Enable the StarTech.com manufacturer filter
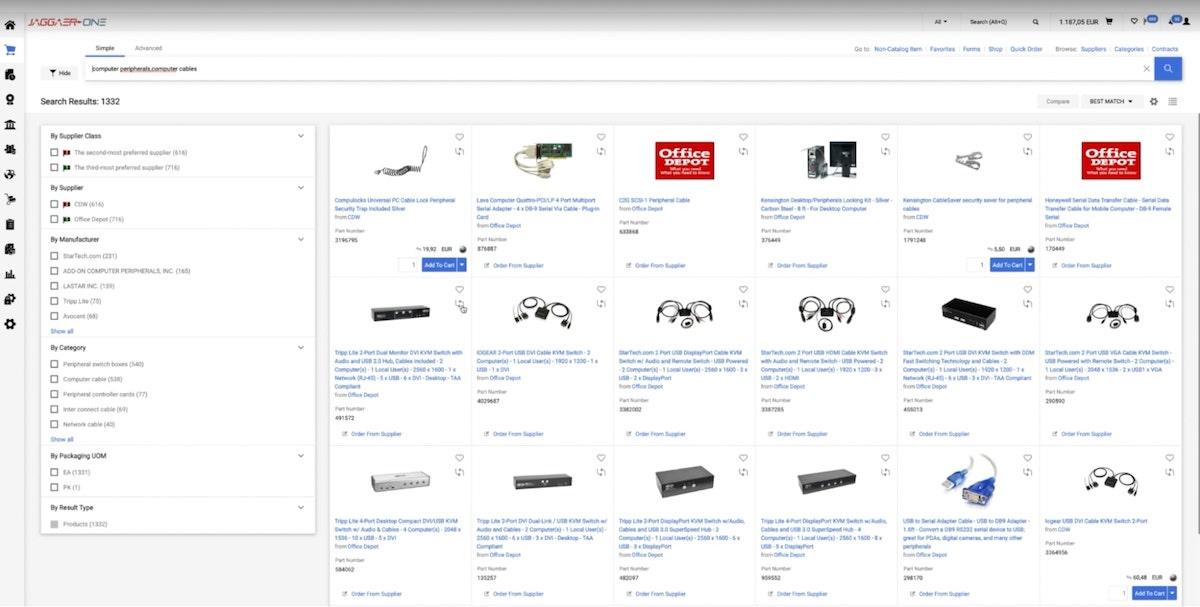This screenshot has width=1200, height=607. [54, 256]
